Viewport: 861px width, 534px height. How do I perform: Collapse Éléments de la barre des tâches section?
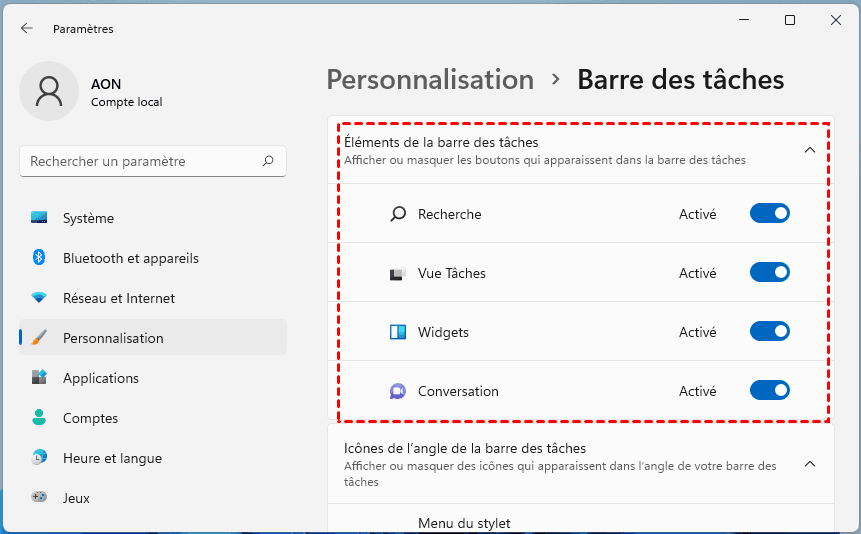[810, 150]
